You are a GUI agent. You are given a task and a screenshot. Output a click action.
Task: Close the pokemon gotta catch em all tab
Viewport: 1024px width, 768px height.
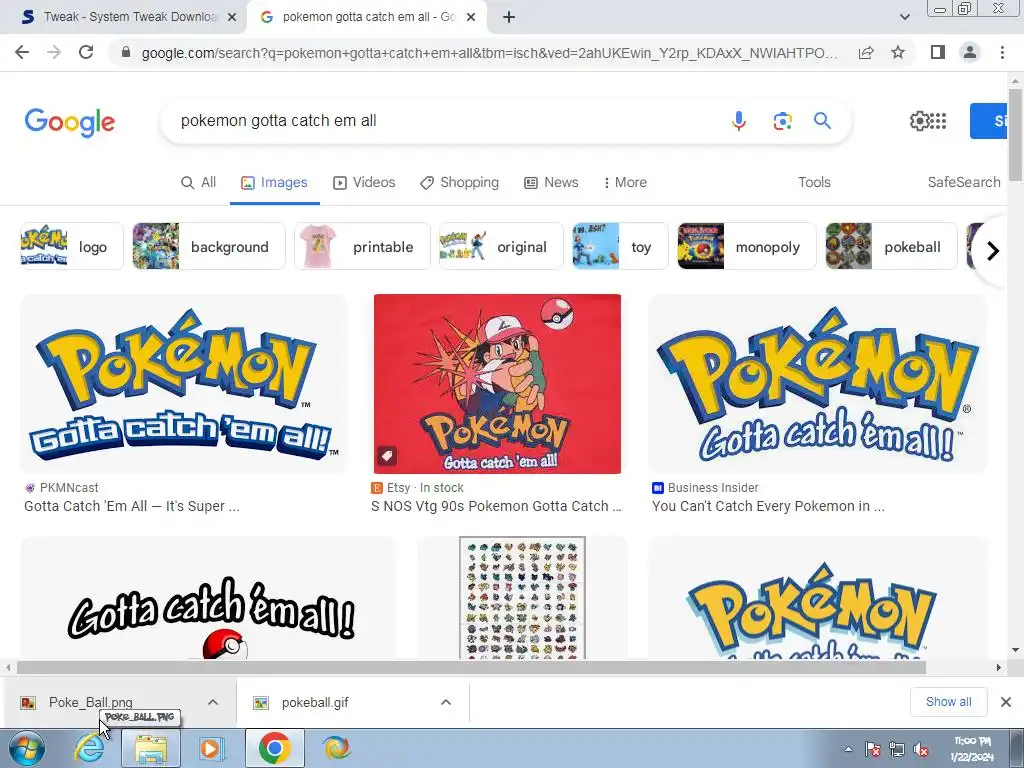(x=471, y=17)
